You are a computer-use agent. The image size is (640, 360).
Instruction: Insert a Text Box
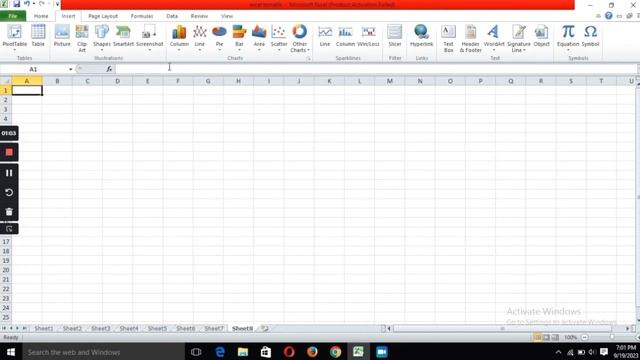(x=448, y=38)
